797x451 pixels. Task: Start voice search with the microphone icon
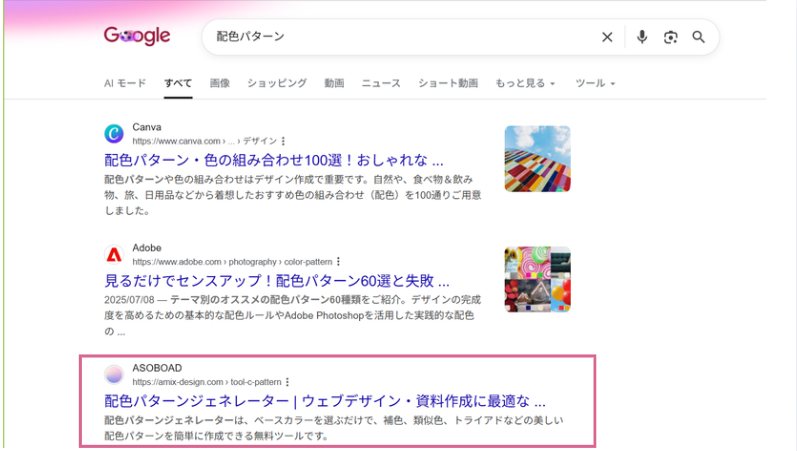click(x=642, y=37)
